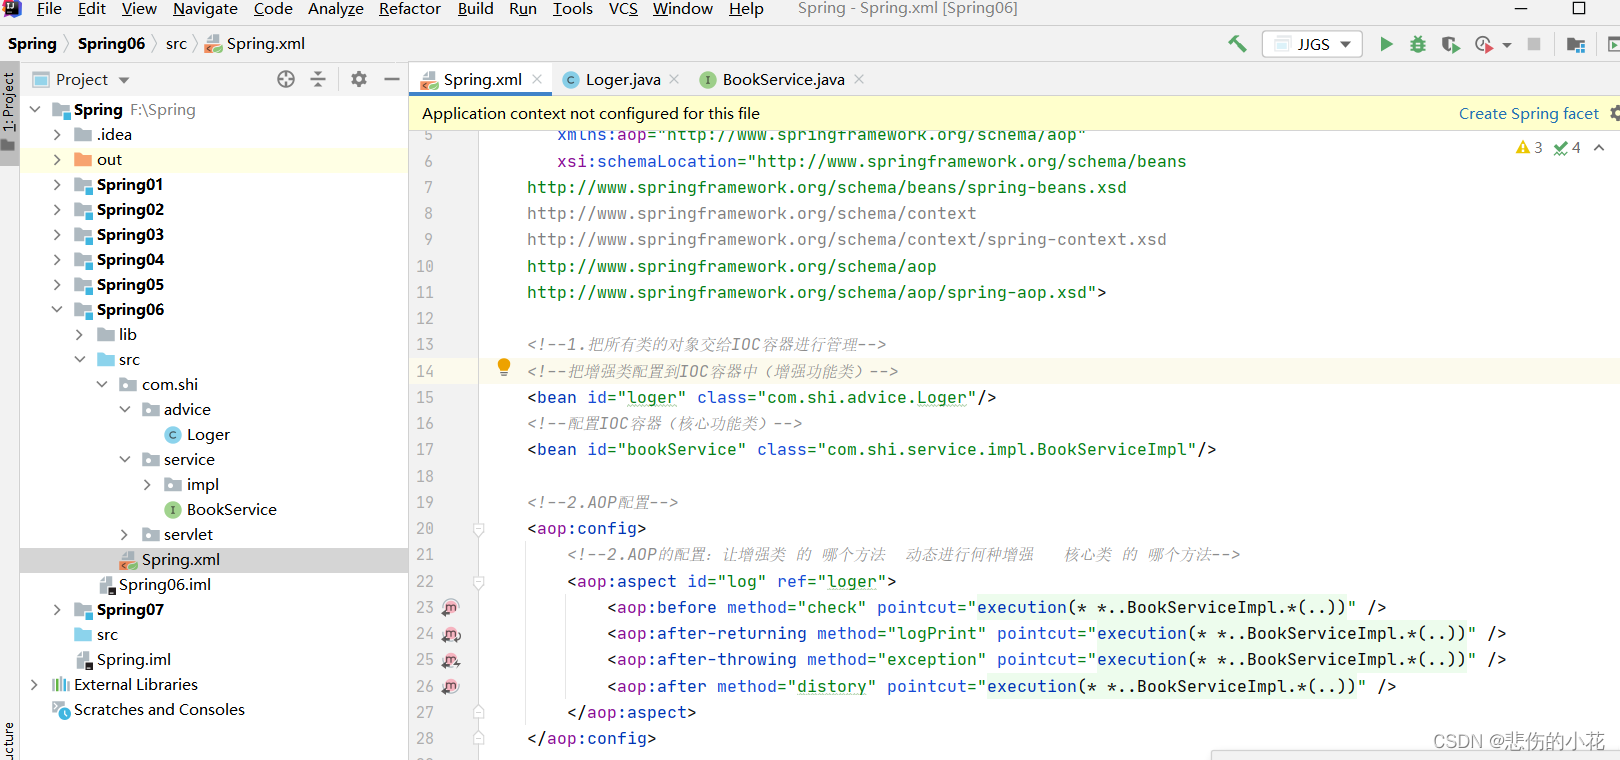The image size is (1620, 760).
Task: Click Create Spring facet link
Action: click(1528, 114)
